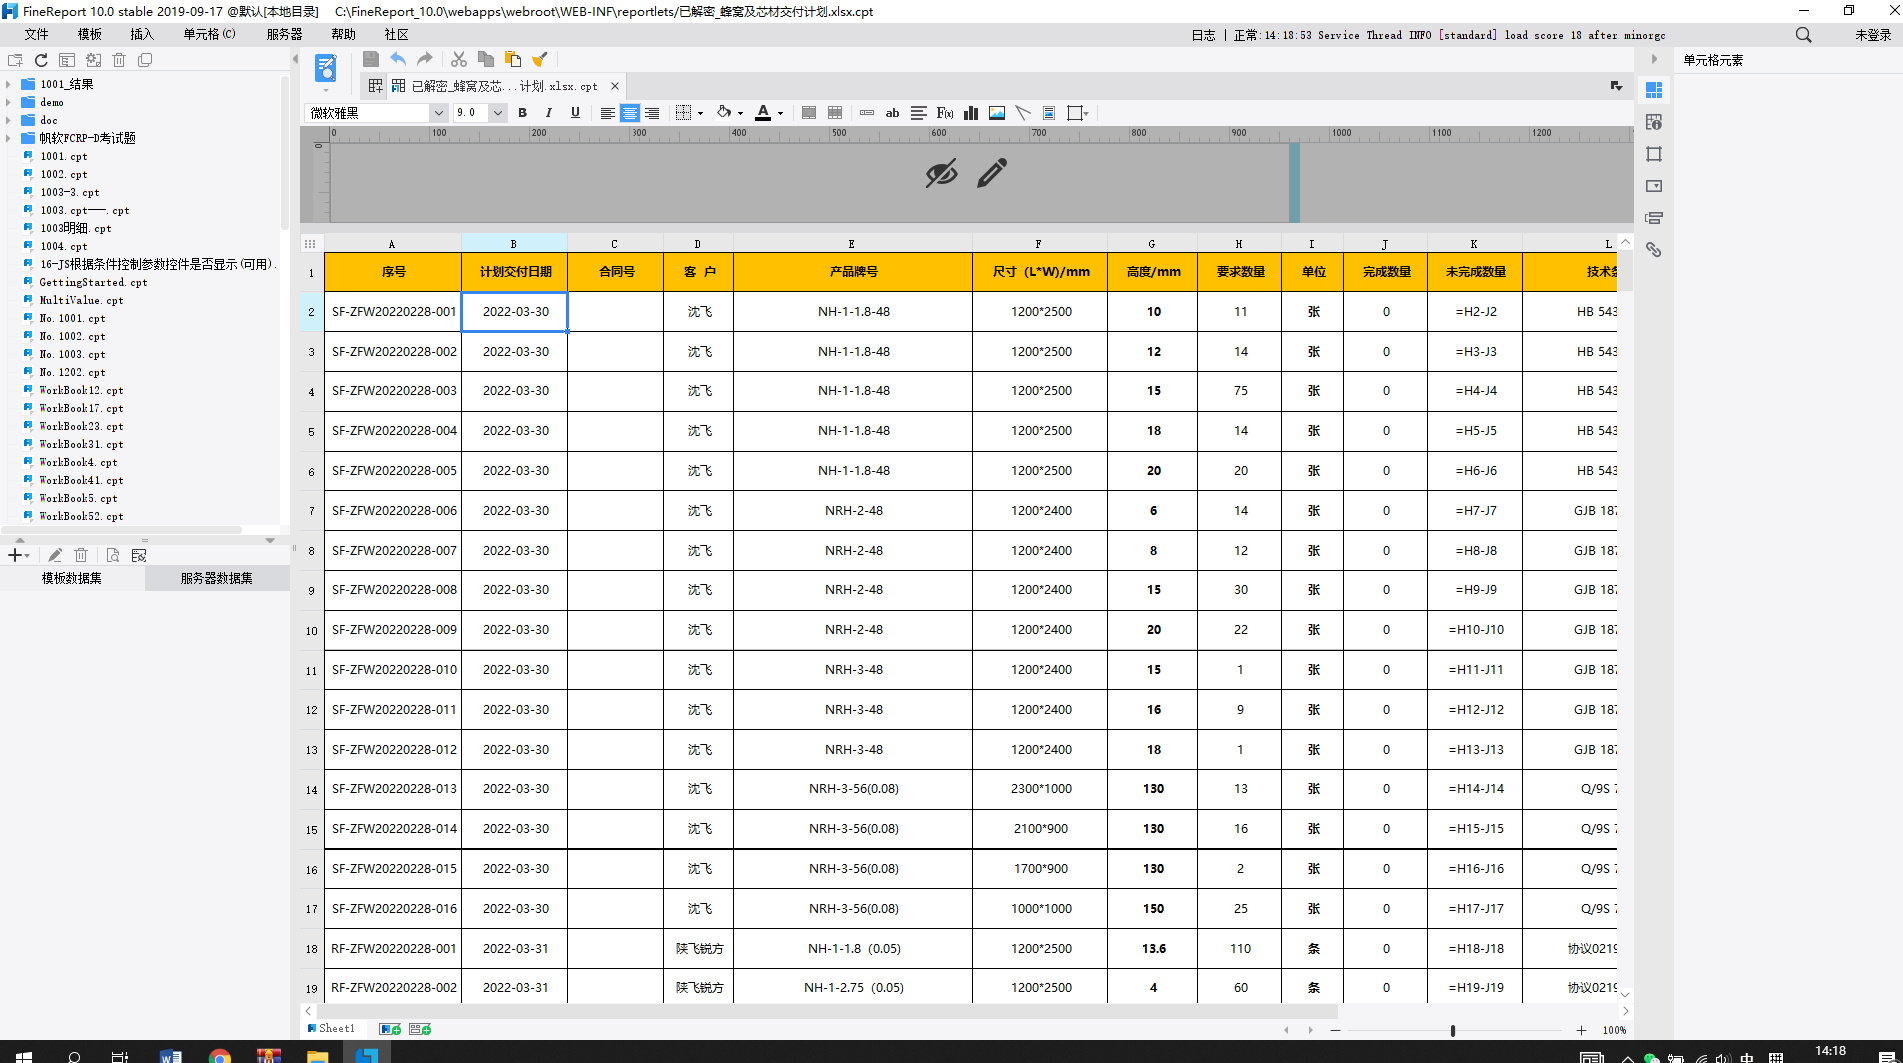Click the zoom slider handle

1453,1030
